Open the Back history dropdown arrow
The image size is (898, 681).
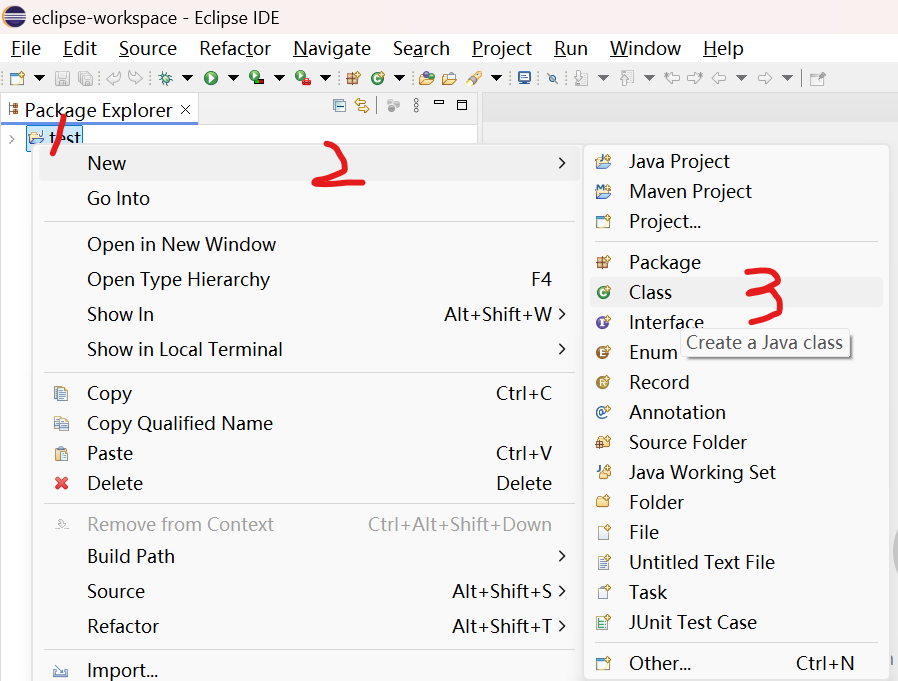click(741, 78)
